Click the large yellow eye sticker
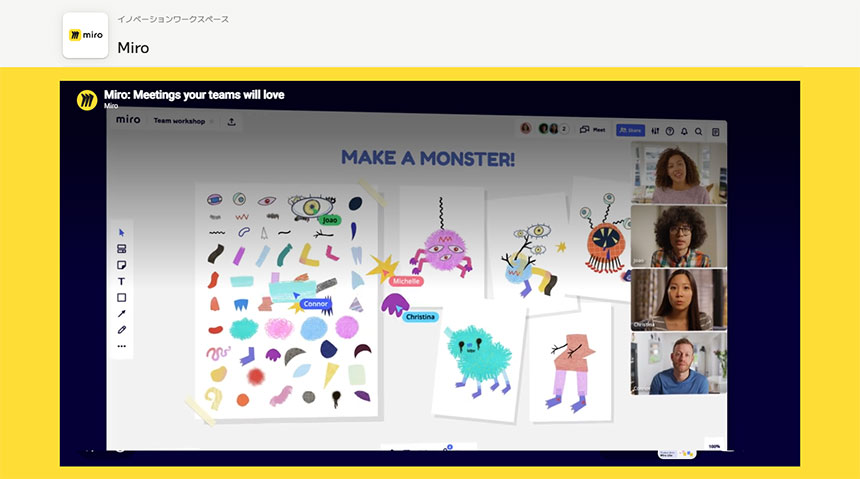 [x=312, y=207]
